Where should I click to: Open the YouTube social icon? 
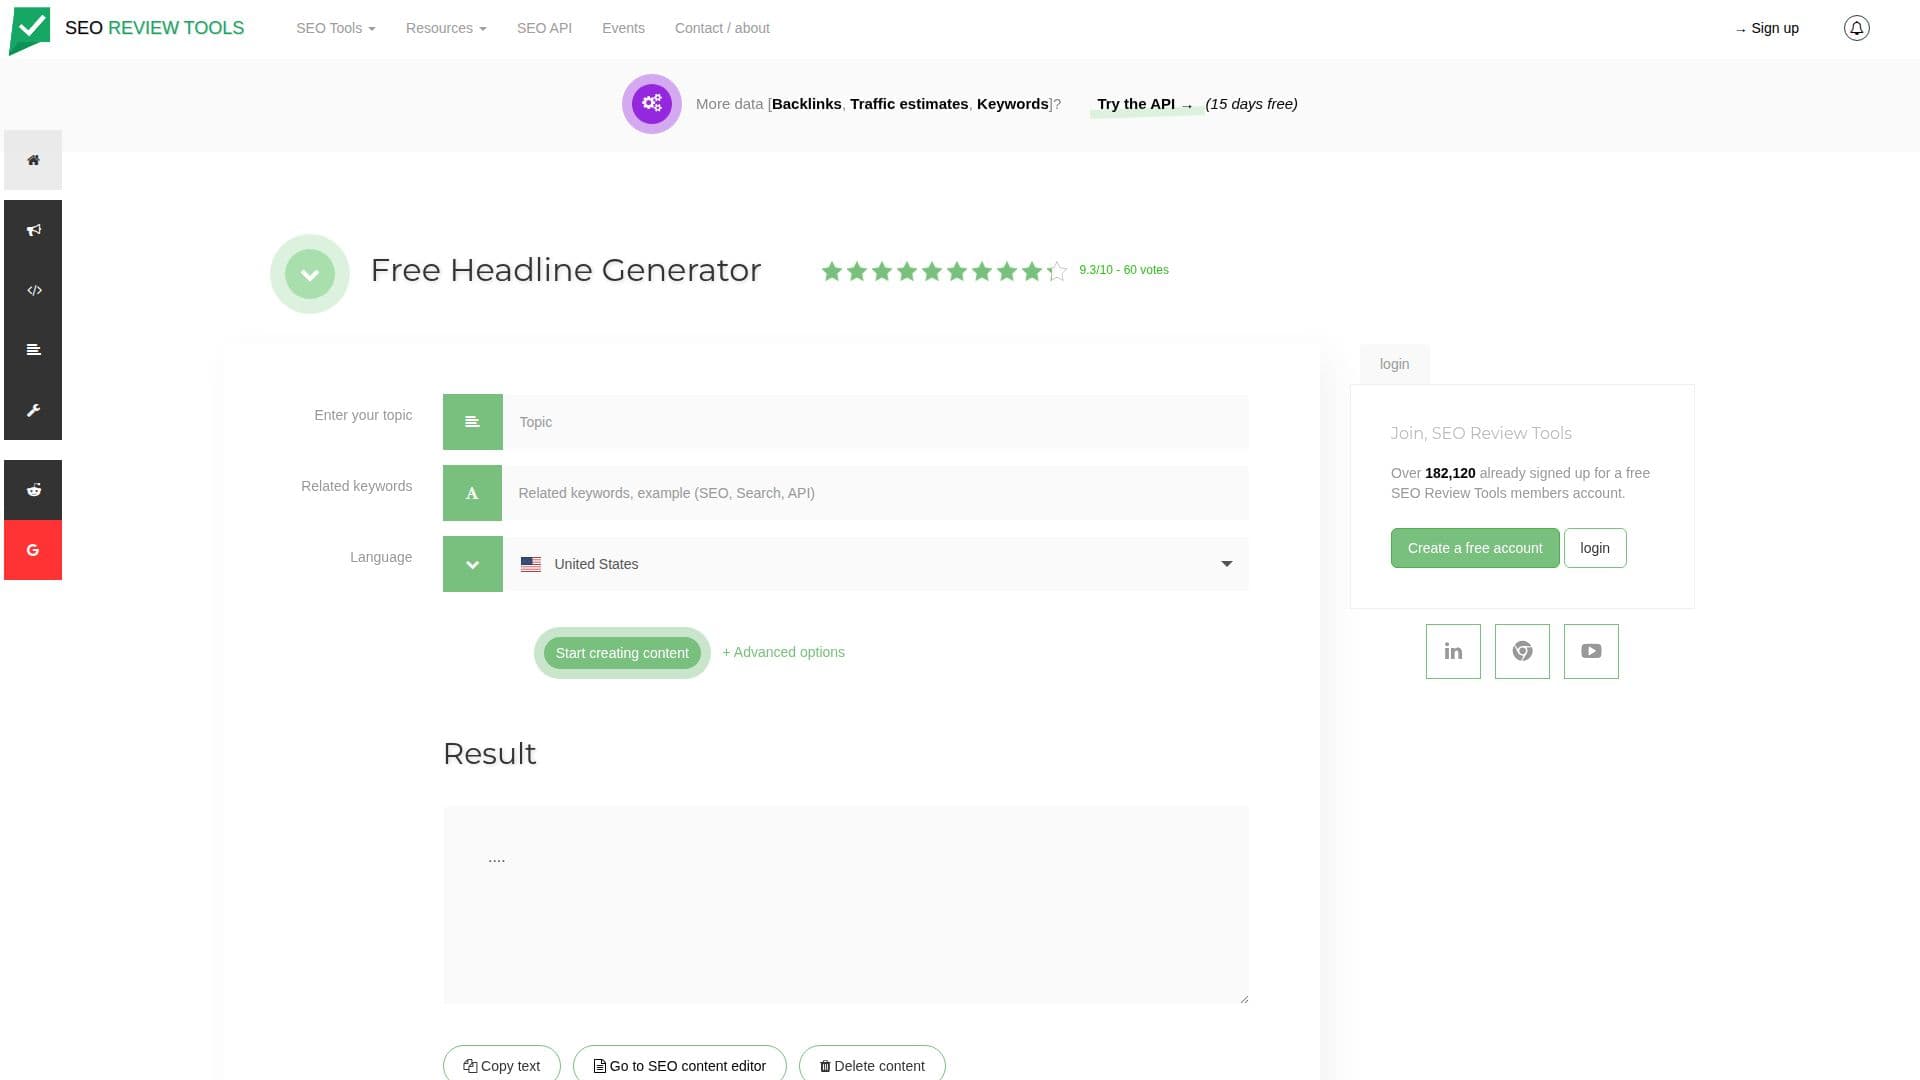[1591, 652]
